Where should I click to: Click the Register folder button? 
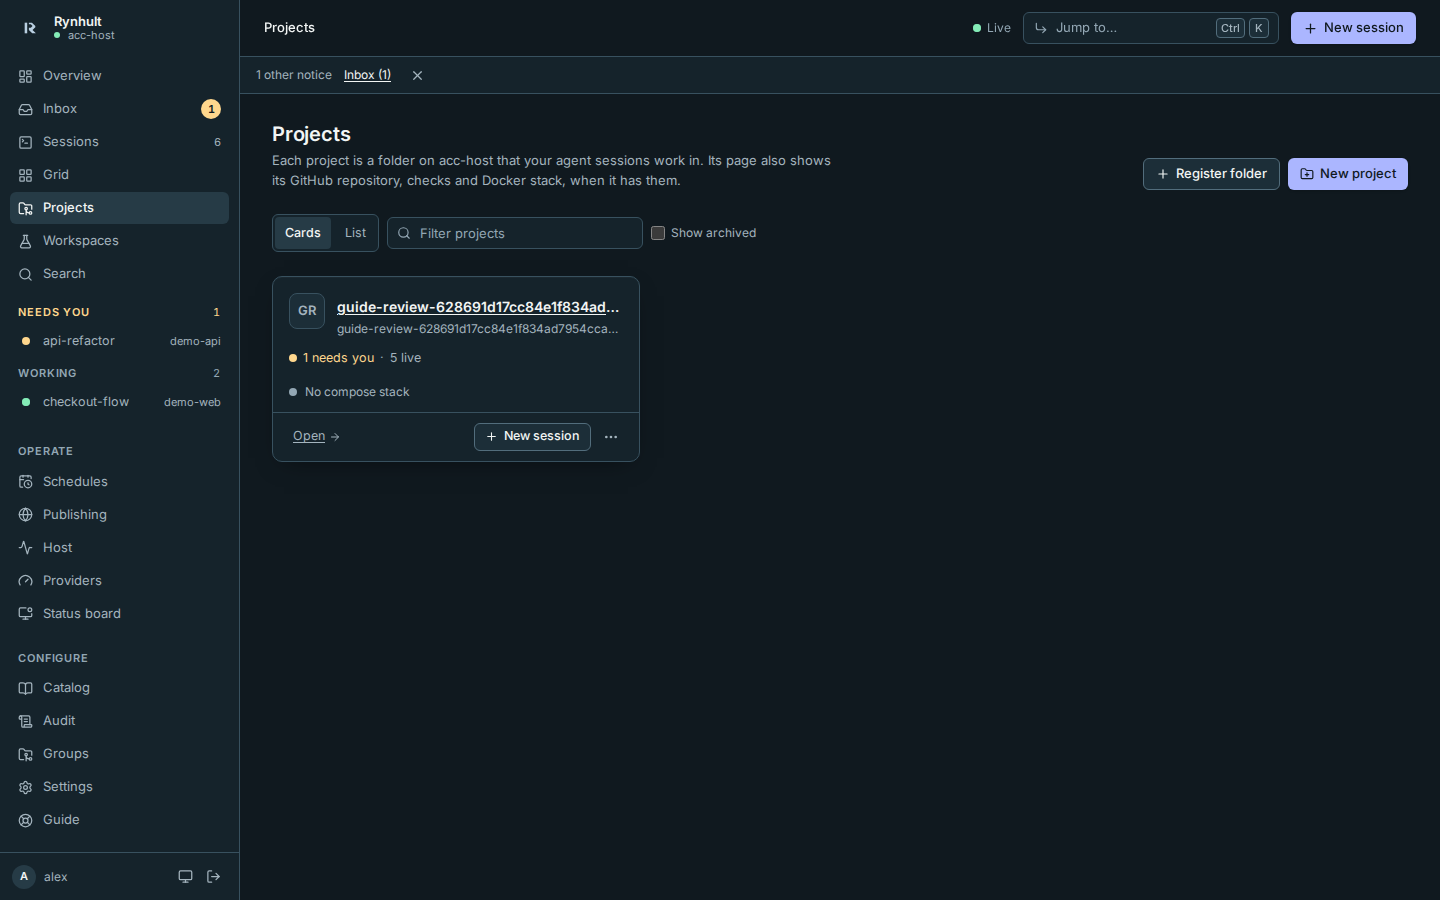click(1211, 174)
